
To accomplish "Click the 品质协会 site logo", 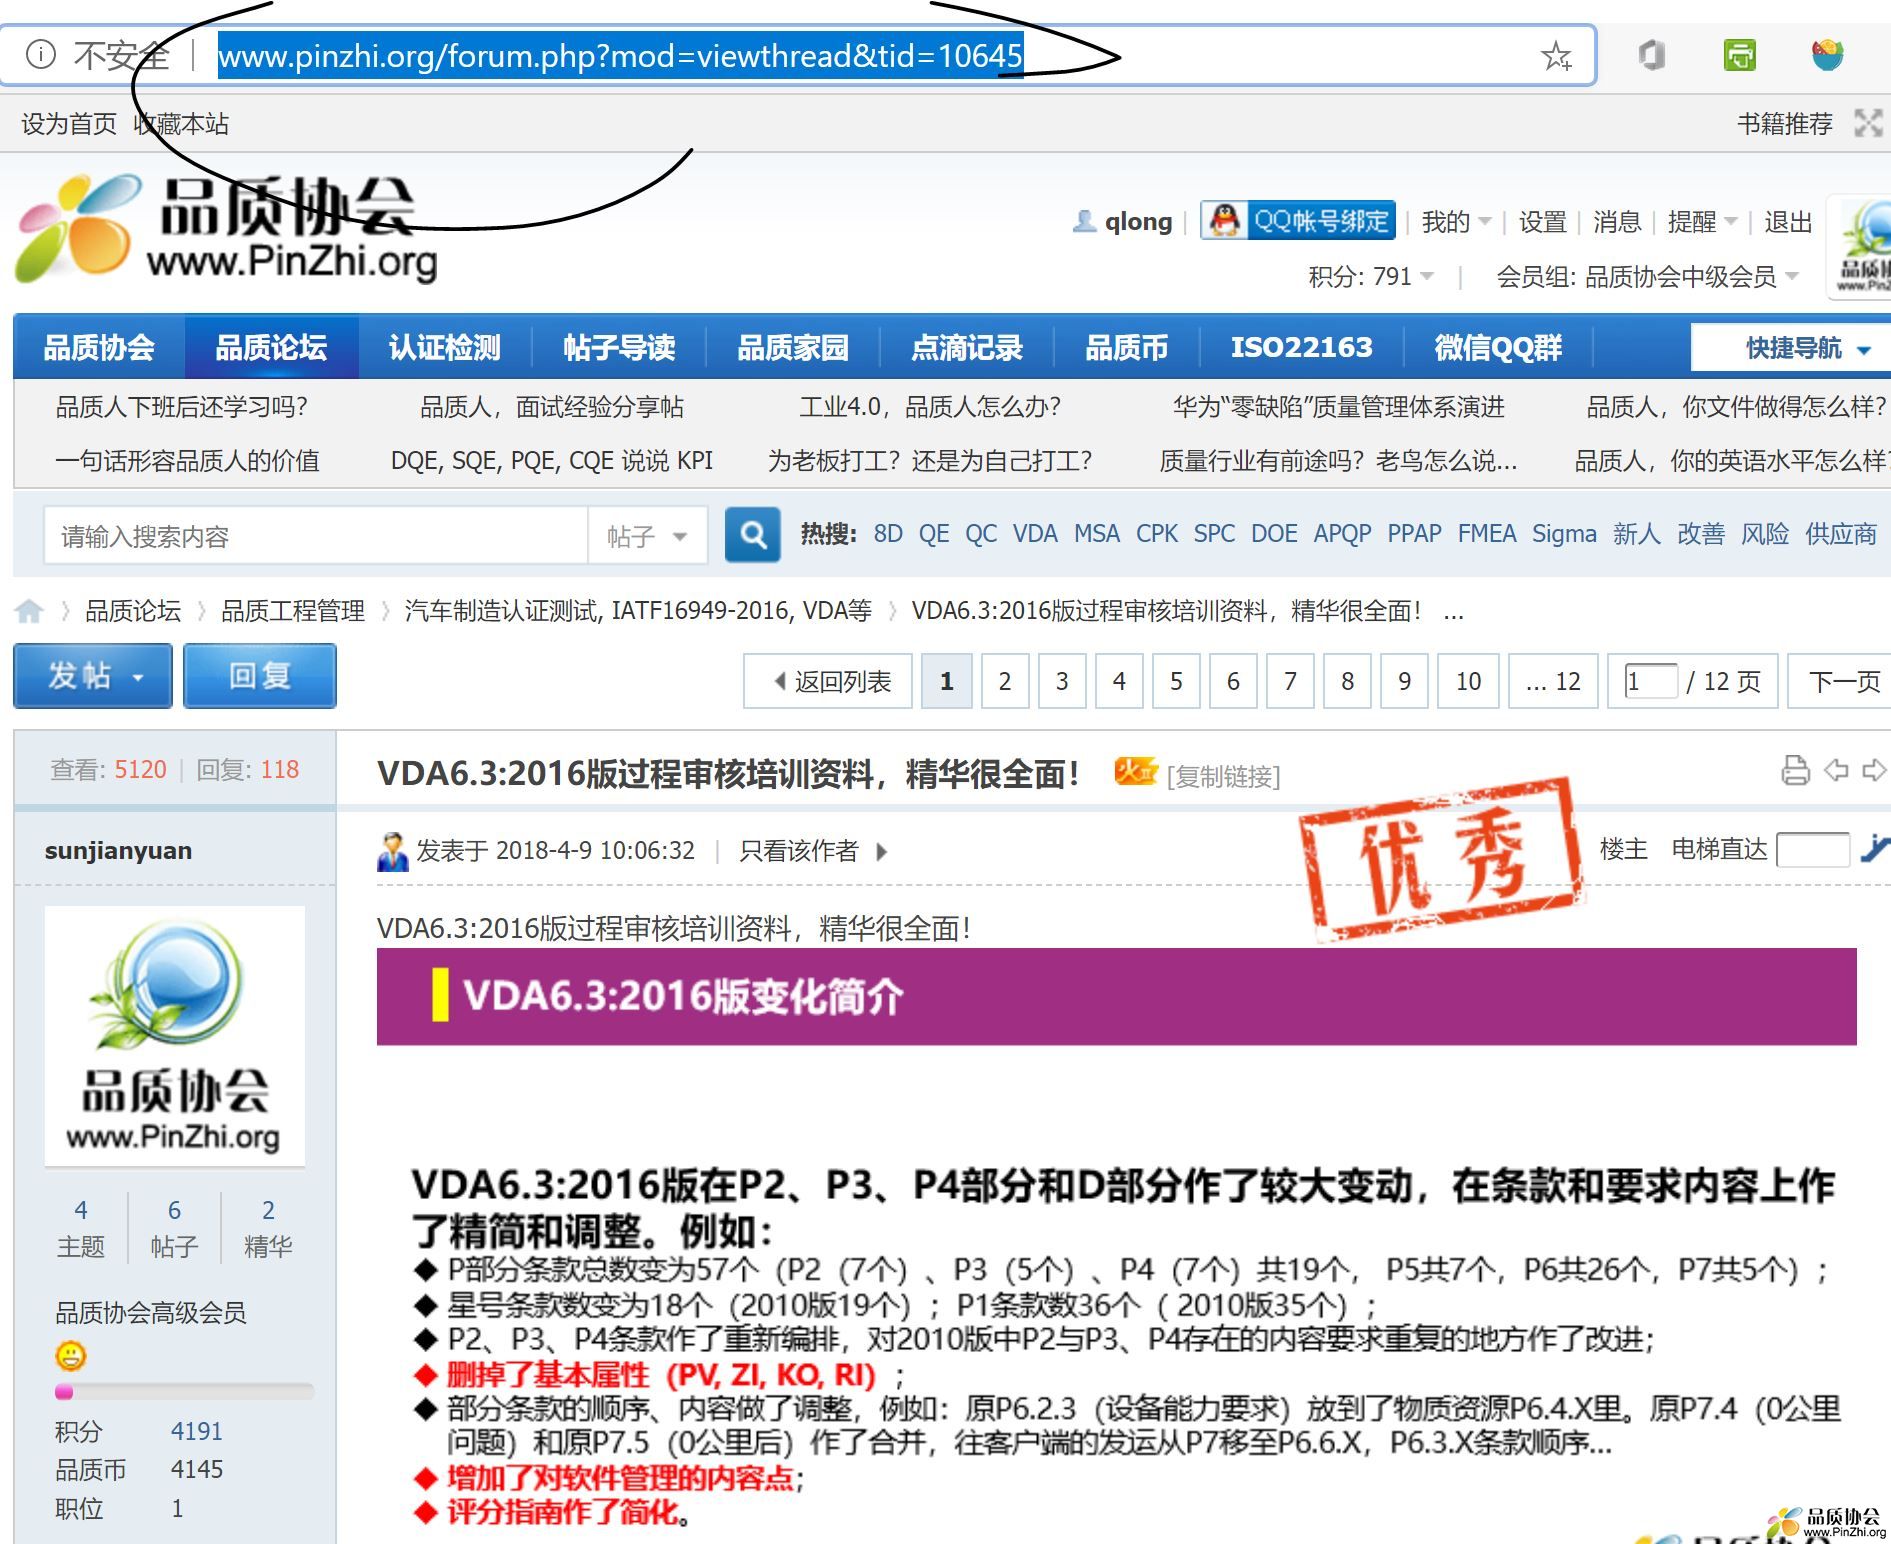I will click(x=227, y=229).
